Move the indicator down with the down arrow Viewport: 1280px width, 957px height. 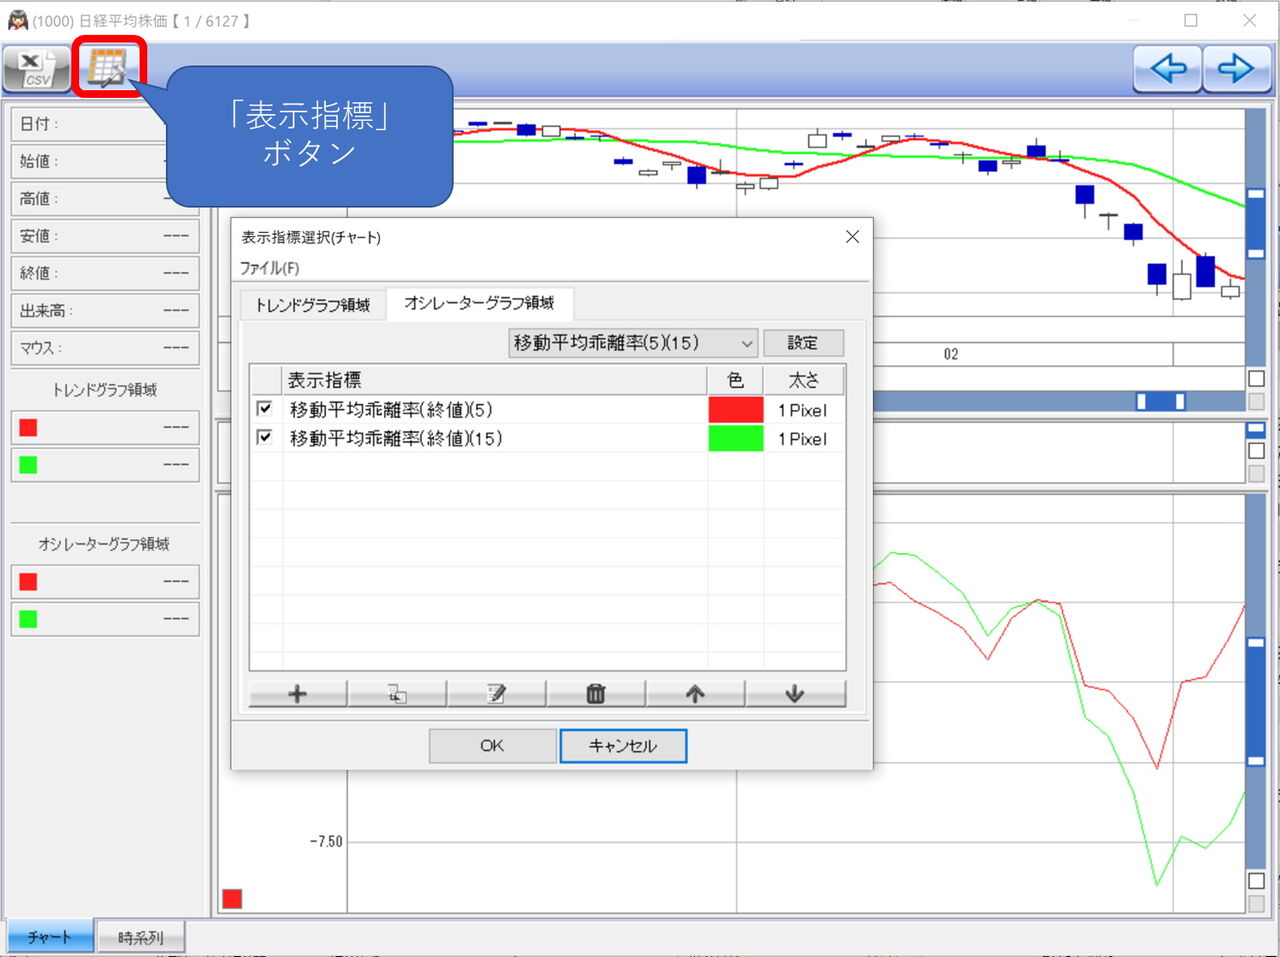point(795,694)
